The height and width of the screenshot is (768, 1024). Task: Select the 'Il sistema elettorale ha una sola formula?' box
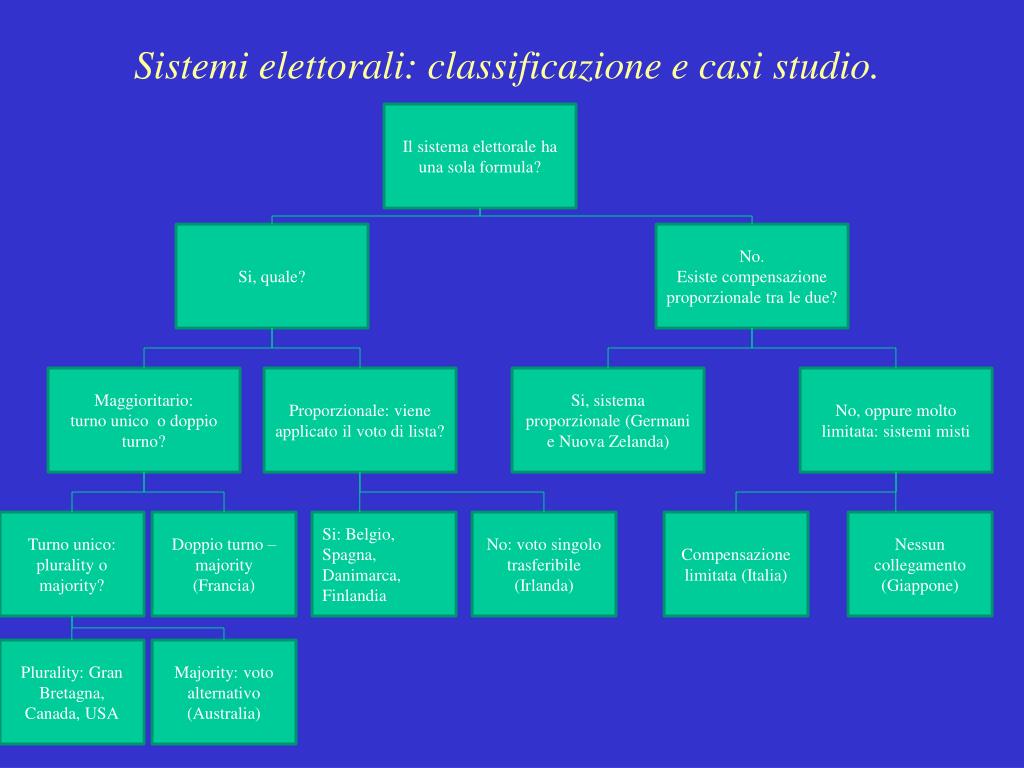tap(480, 156)
